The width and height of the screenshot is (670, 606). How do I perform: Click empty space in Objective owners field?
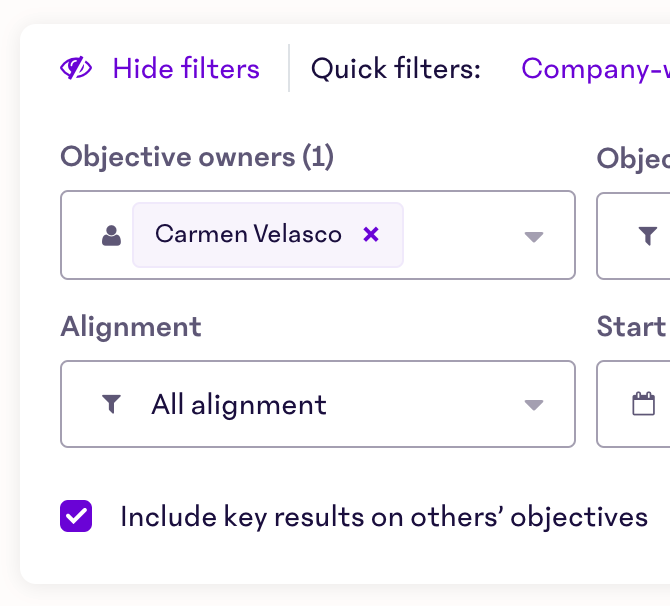click(460, 236)
